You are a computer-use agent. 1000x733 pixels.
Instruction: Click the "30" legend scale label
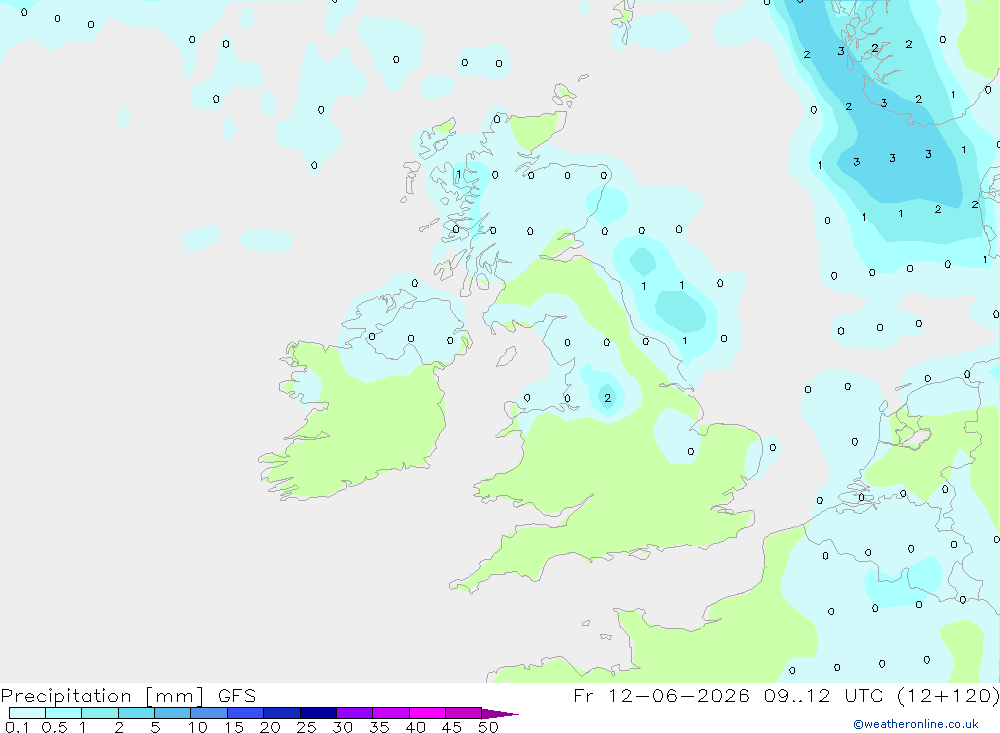coord(342,727)
